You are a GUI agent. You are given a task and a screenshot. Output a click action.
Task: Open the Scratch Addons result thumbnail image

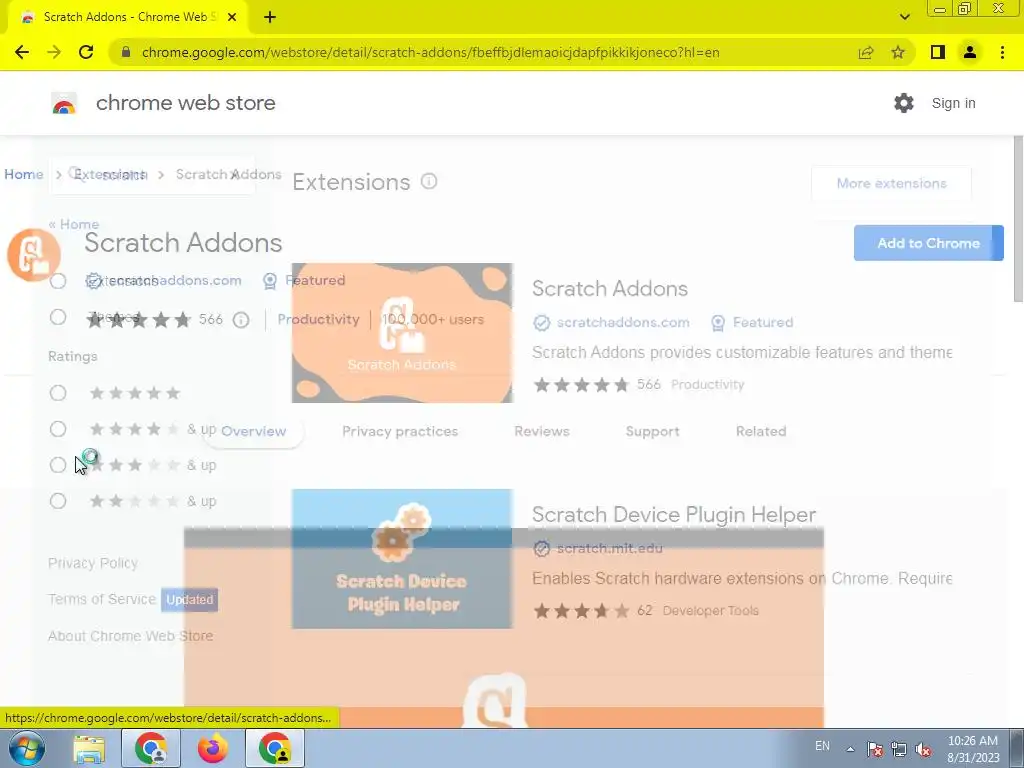(402, 333)
